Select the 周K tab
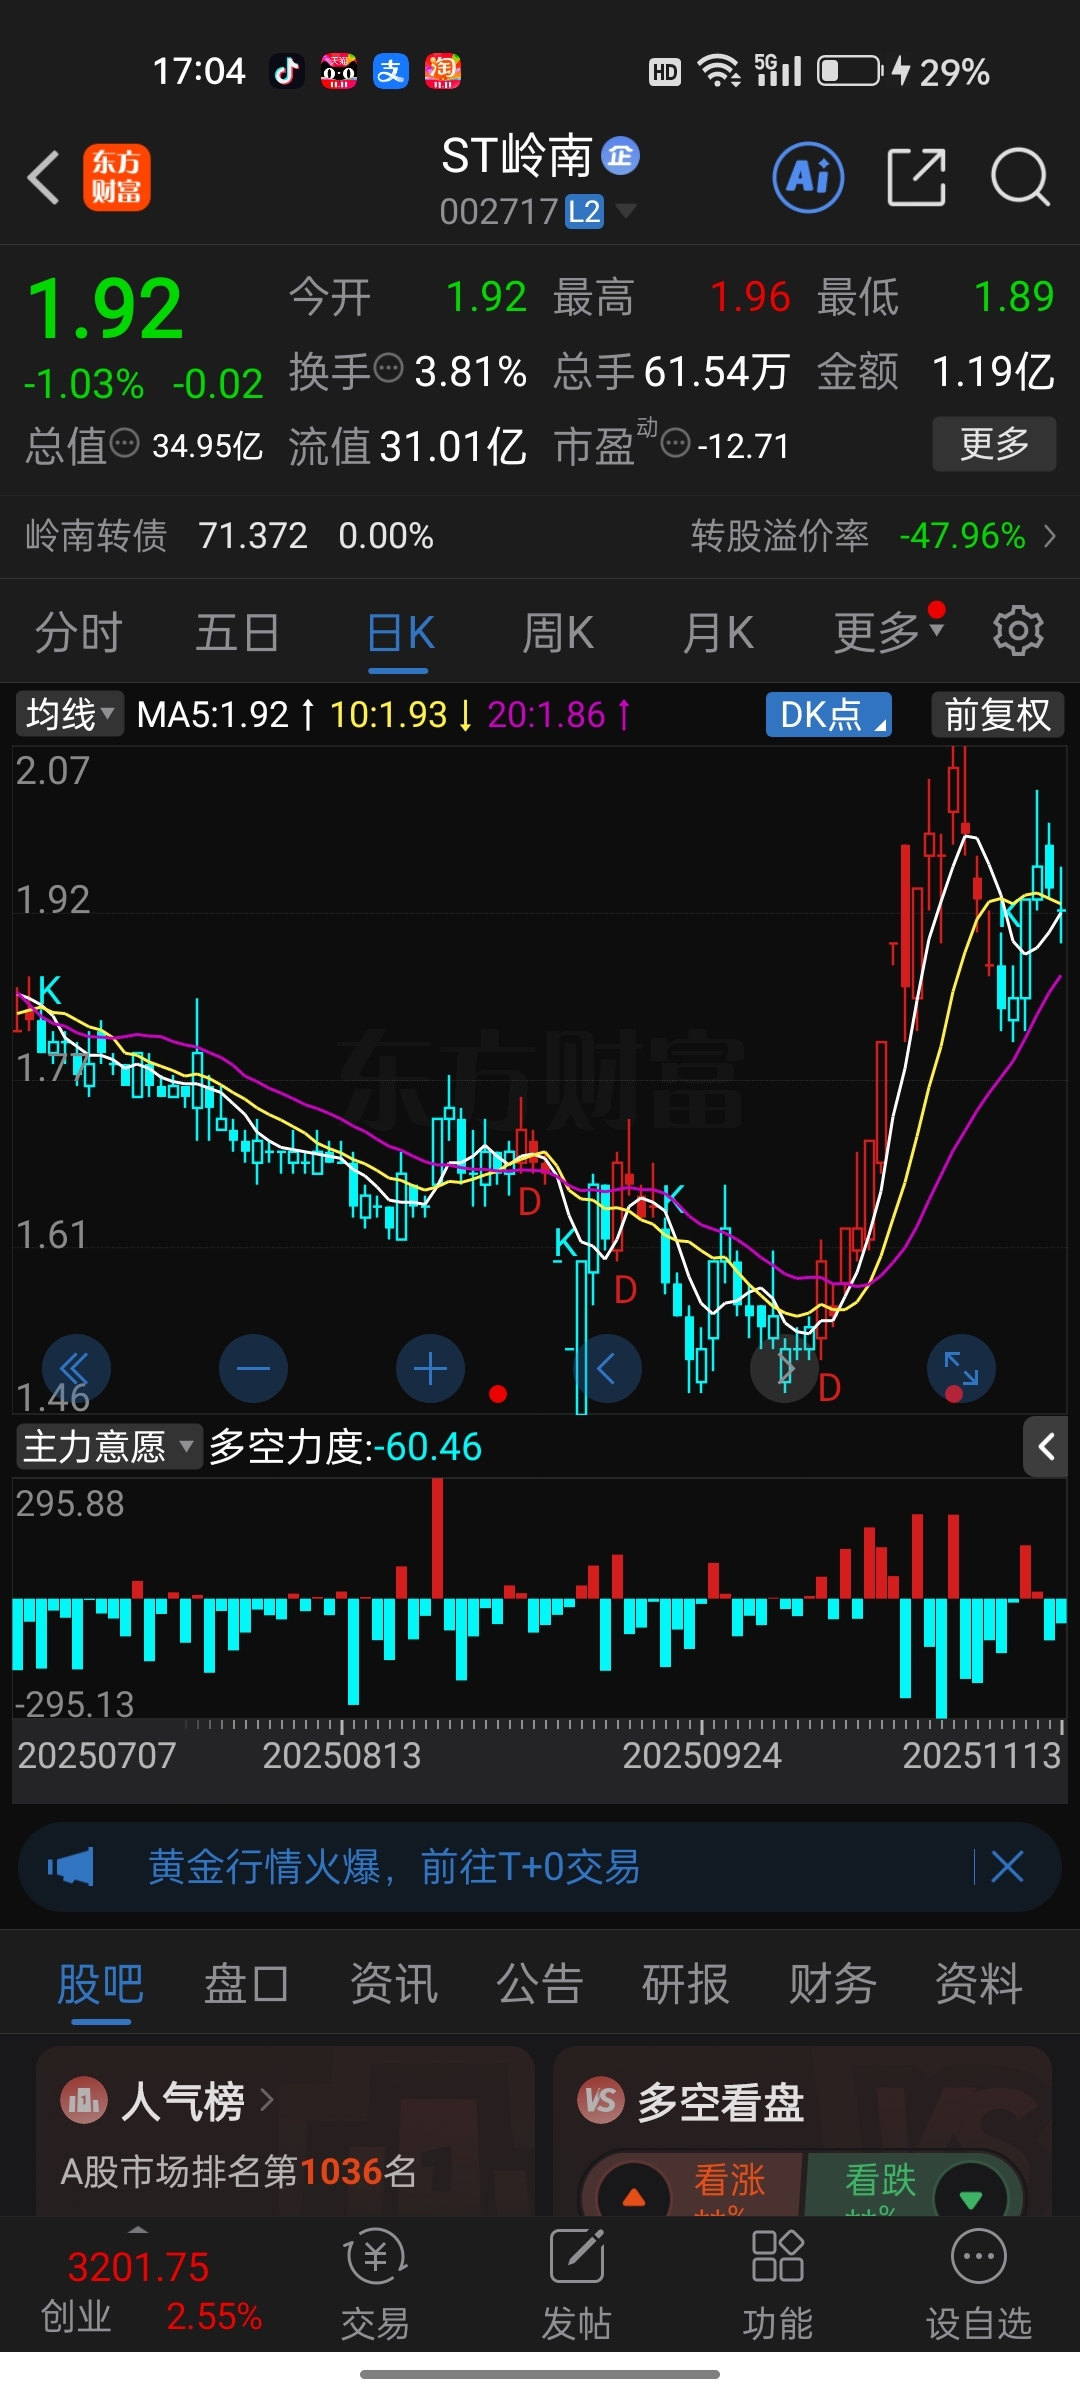This screenshot has height=2400, width=1080. [x=557, y=632]
